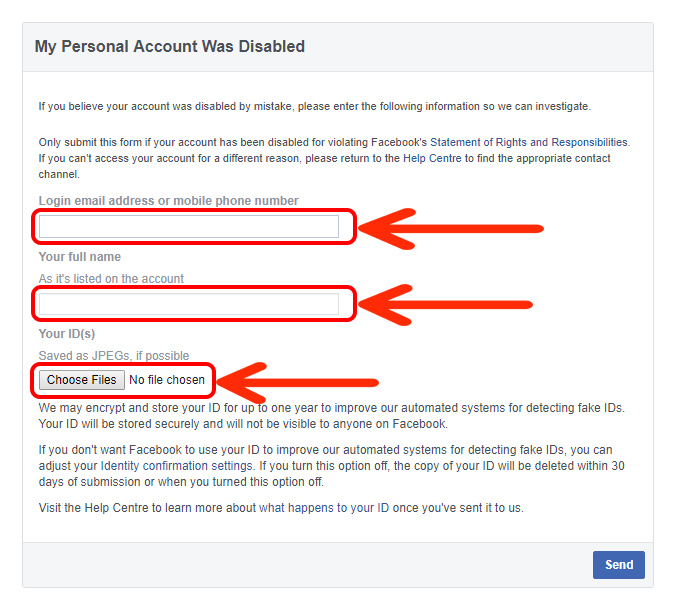
Task: Click the login email or phone number field
Action: (189, 227)
